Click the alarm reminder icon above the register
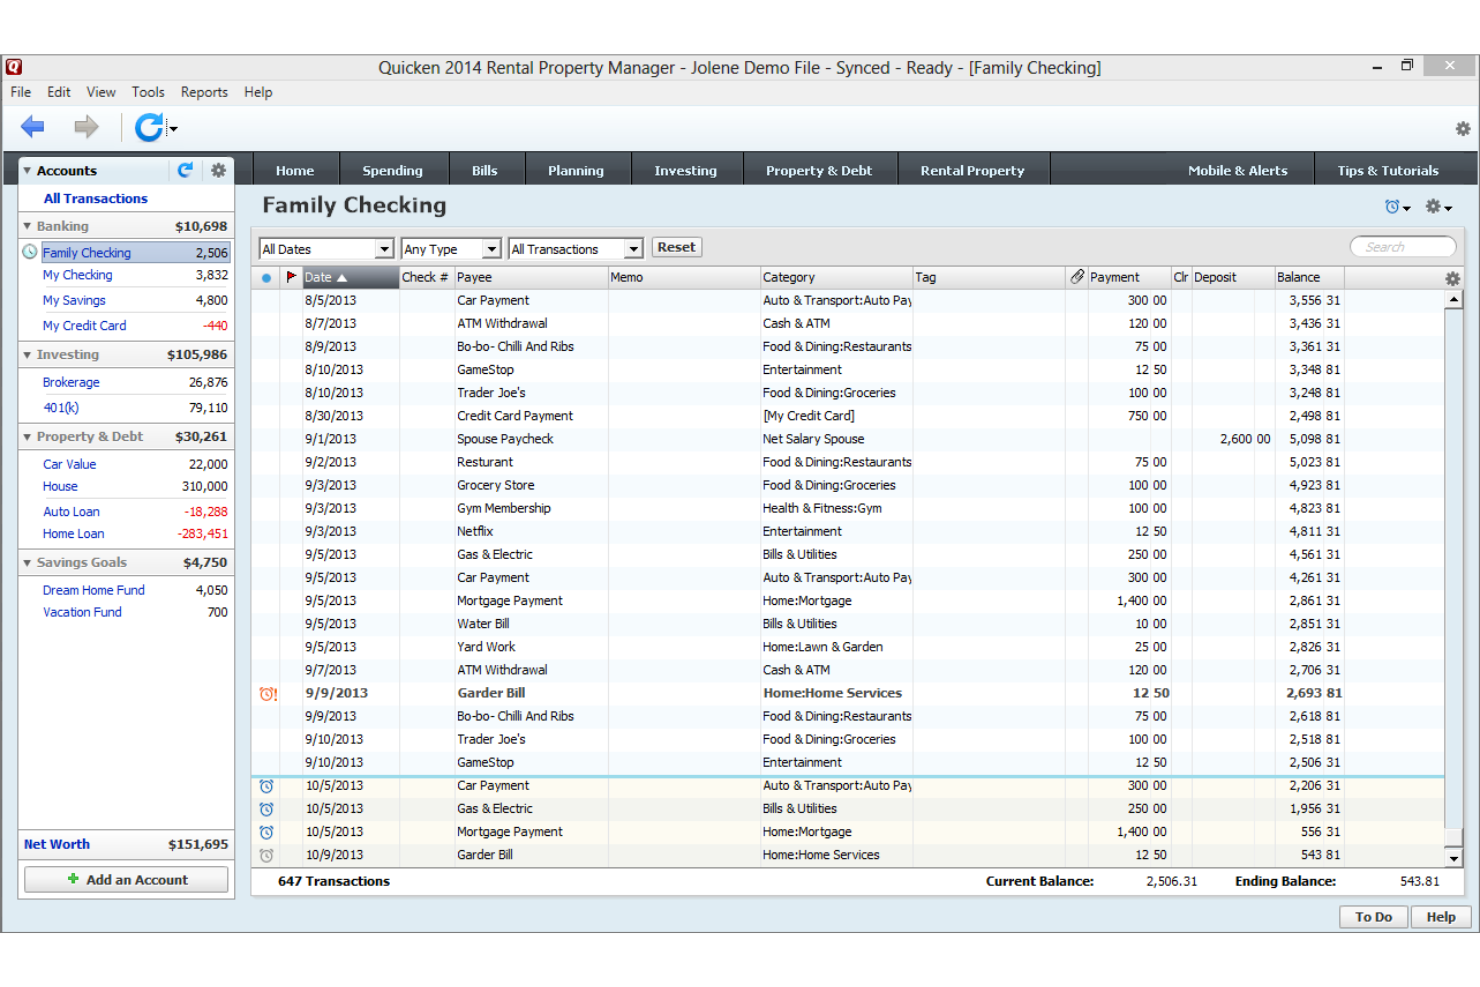This screenshot has width=1480, height=987. (1392, 206)
